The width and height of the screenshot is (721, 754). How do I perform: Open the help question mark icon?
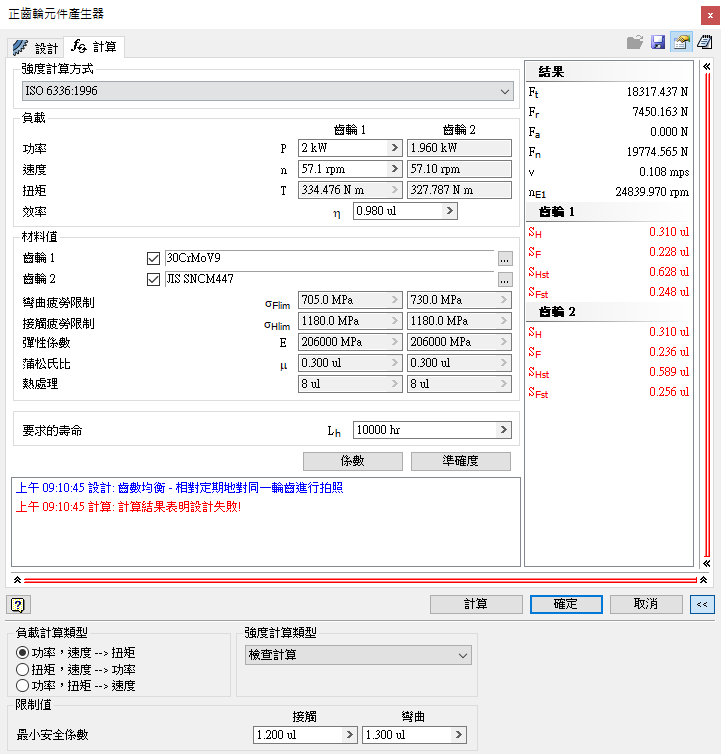pos(18,604)
